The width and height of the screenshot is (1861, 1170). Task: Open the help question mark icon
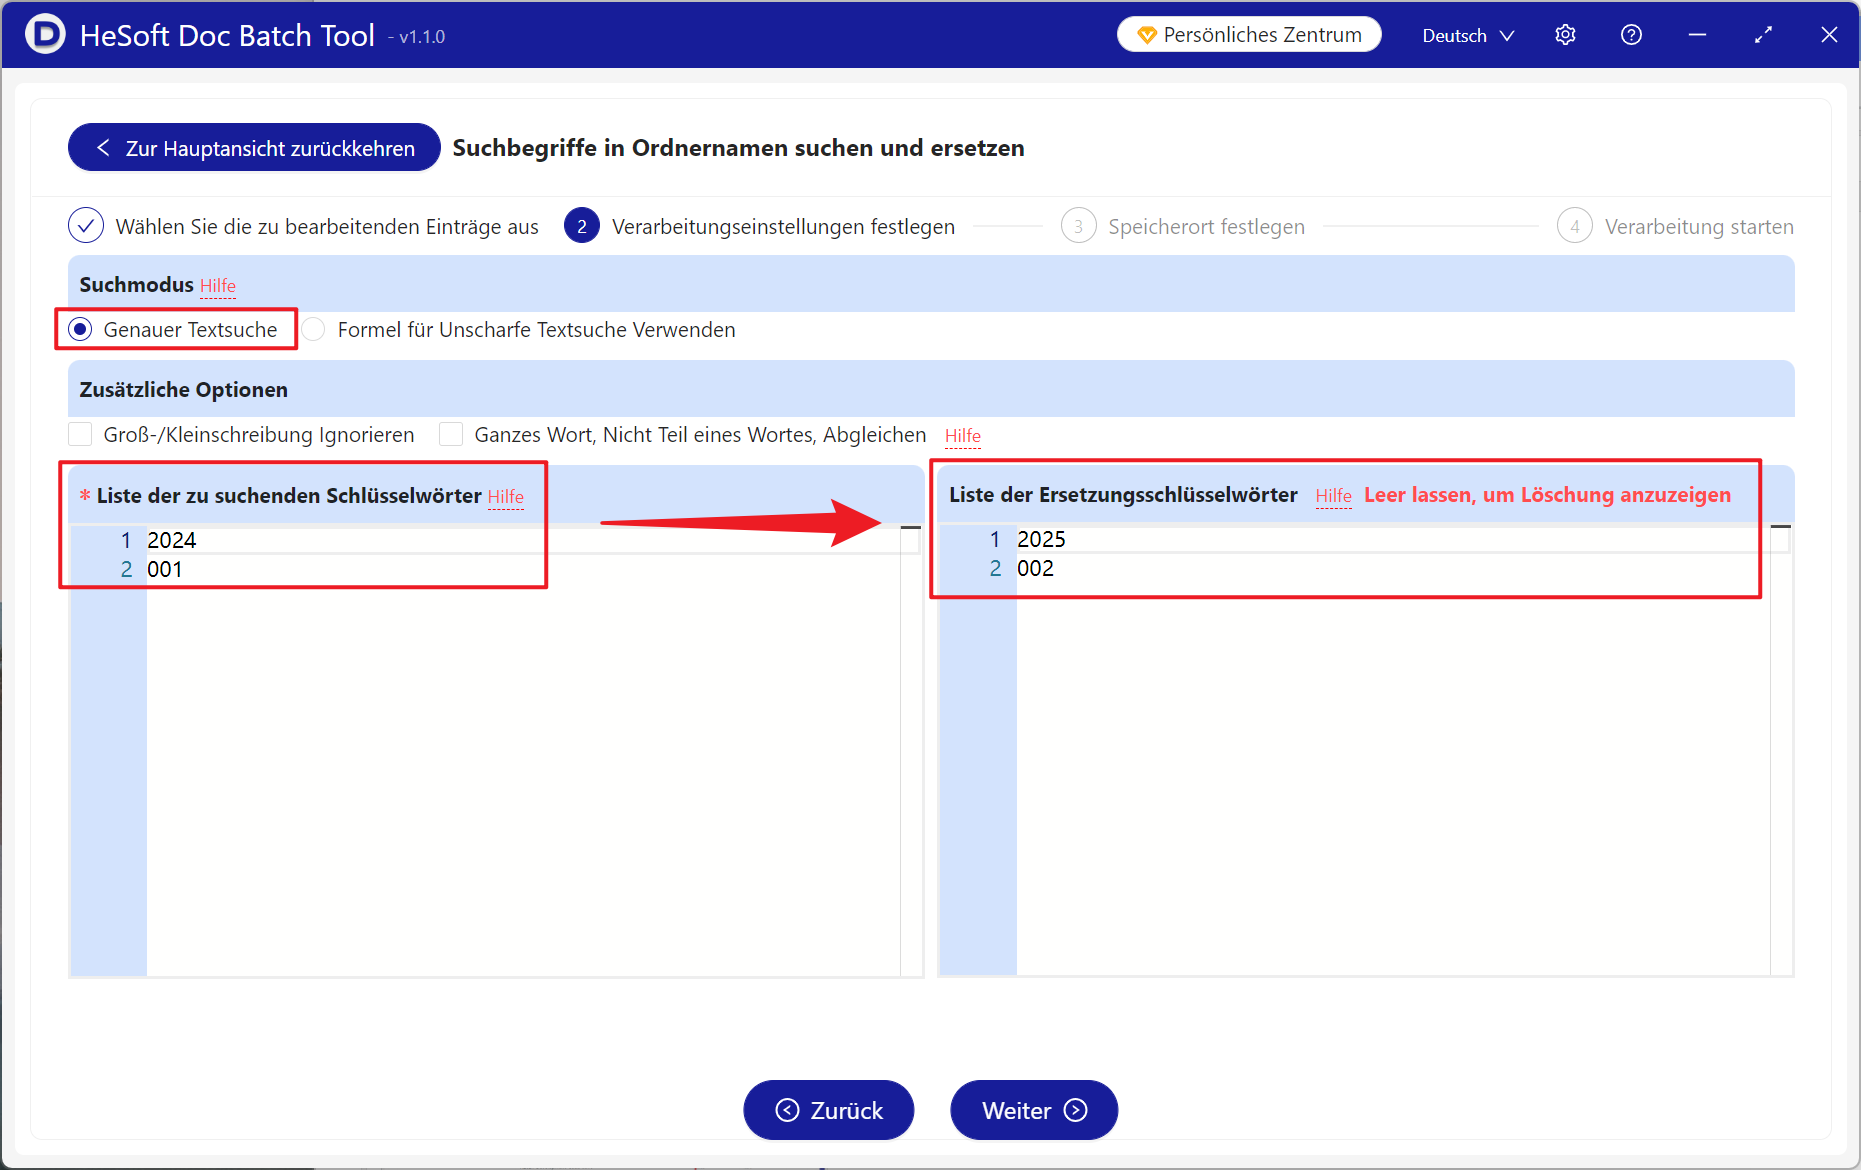point(1631,35)
